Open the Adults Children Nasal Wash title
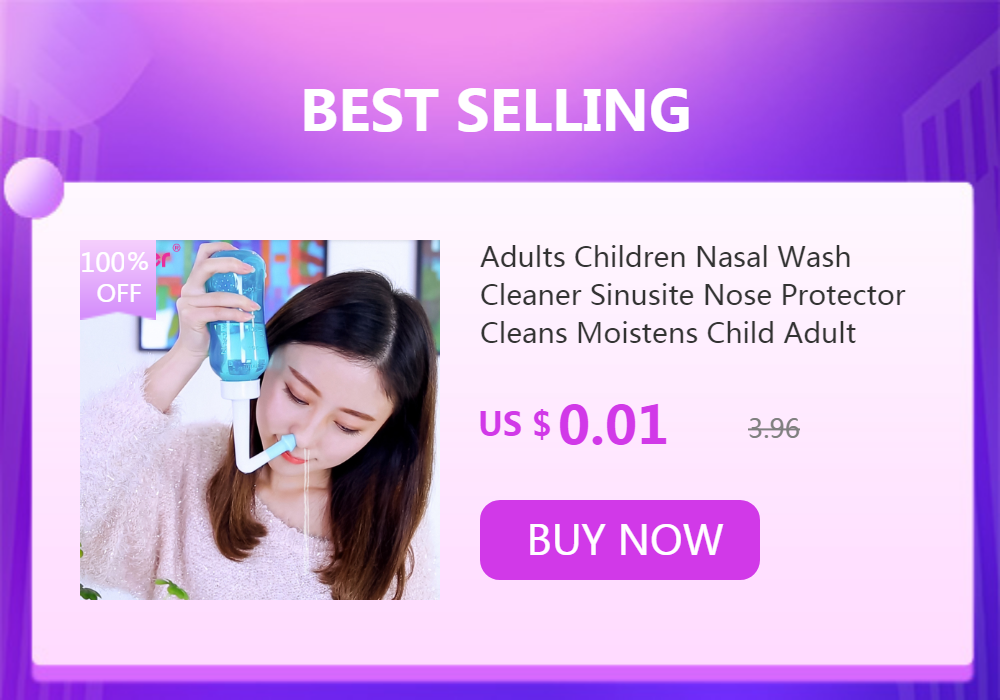1000x700 pixels. pyautogui.click(x=693, y=295)
